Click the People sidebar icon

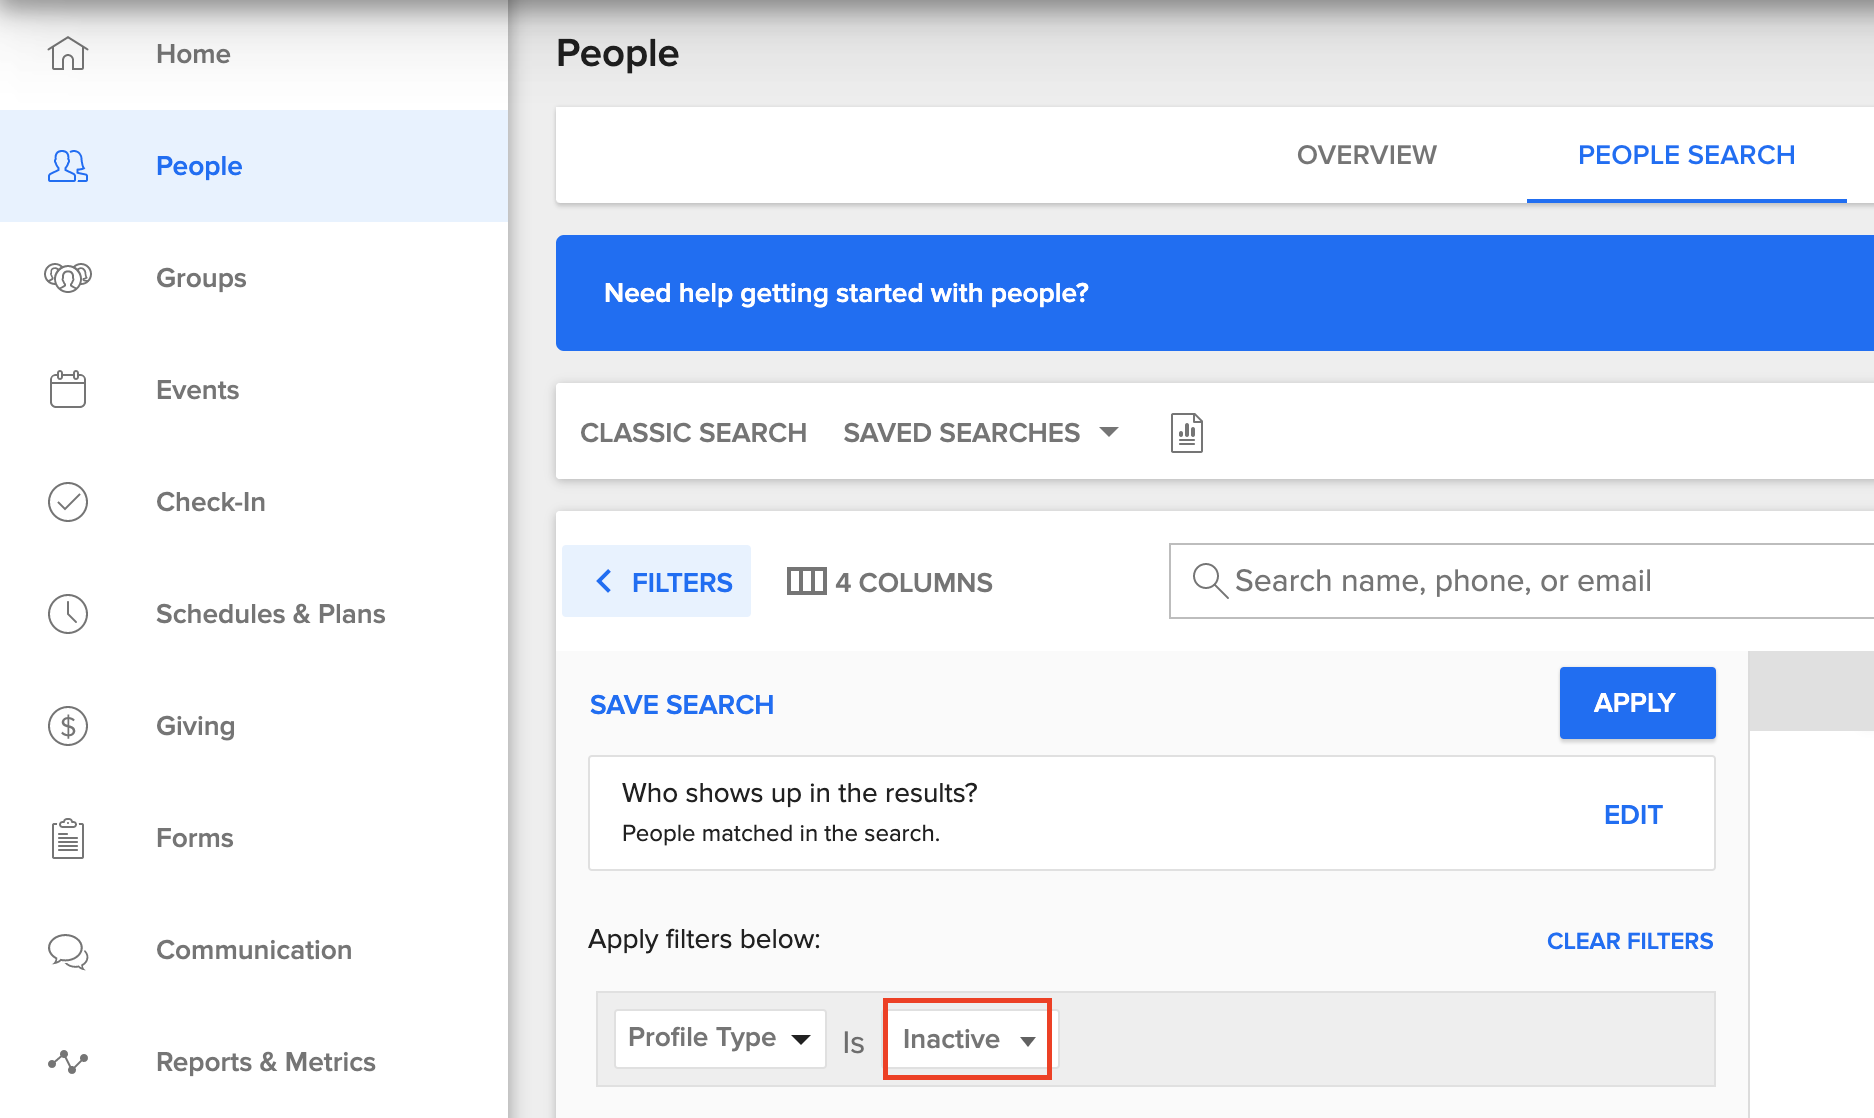[x=66, y=166]
